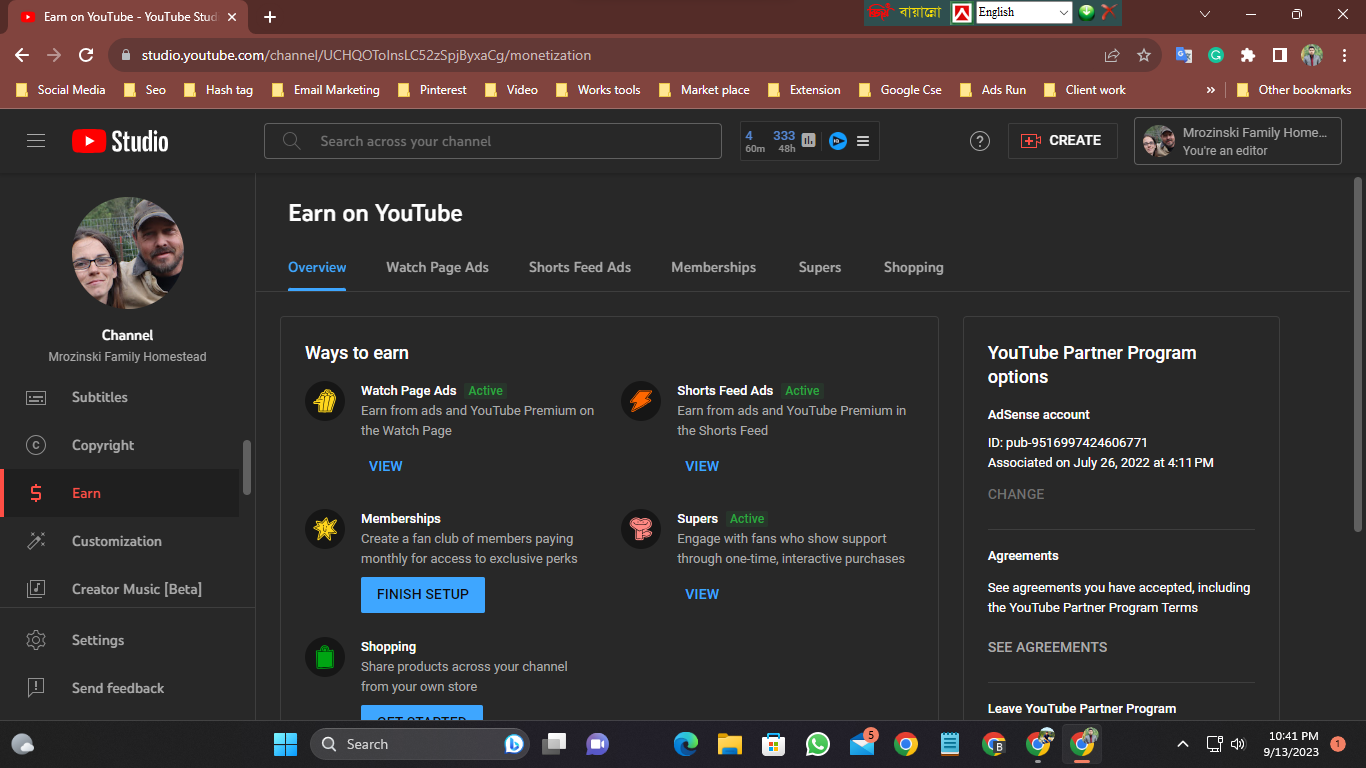Click CHANGE under AdSense account
The image size is (1366, 768).
(x=1016, y=494)
